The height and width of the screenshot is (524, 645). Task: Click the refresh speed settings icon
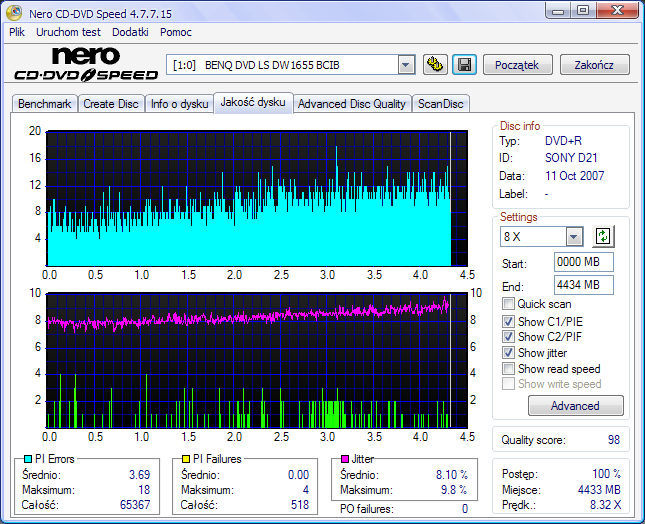click(603, 236)
